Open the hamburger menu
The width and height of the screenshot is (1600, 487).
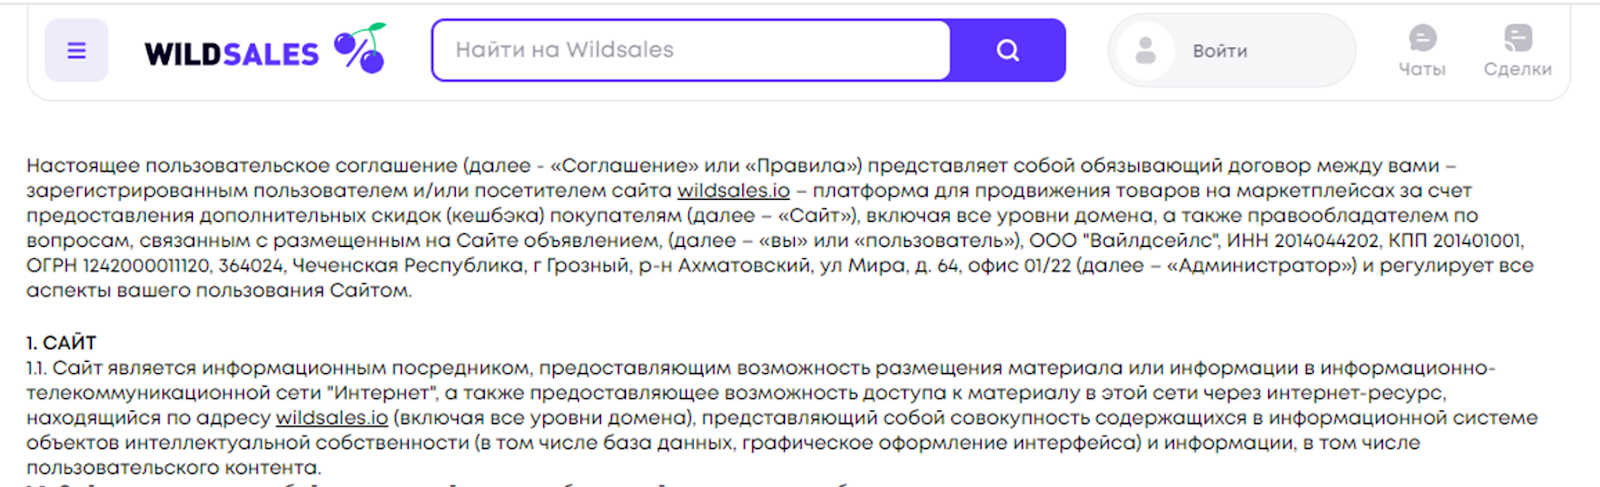click(76, 50)
